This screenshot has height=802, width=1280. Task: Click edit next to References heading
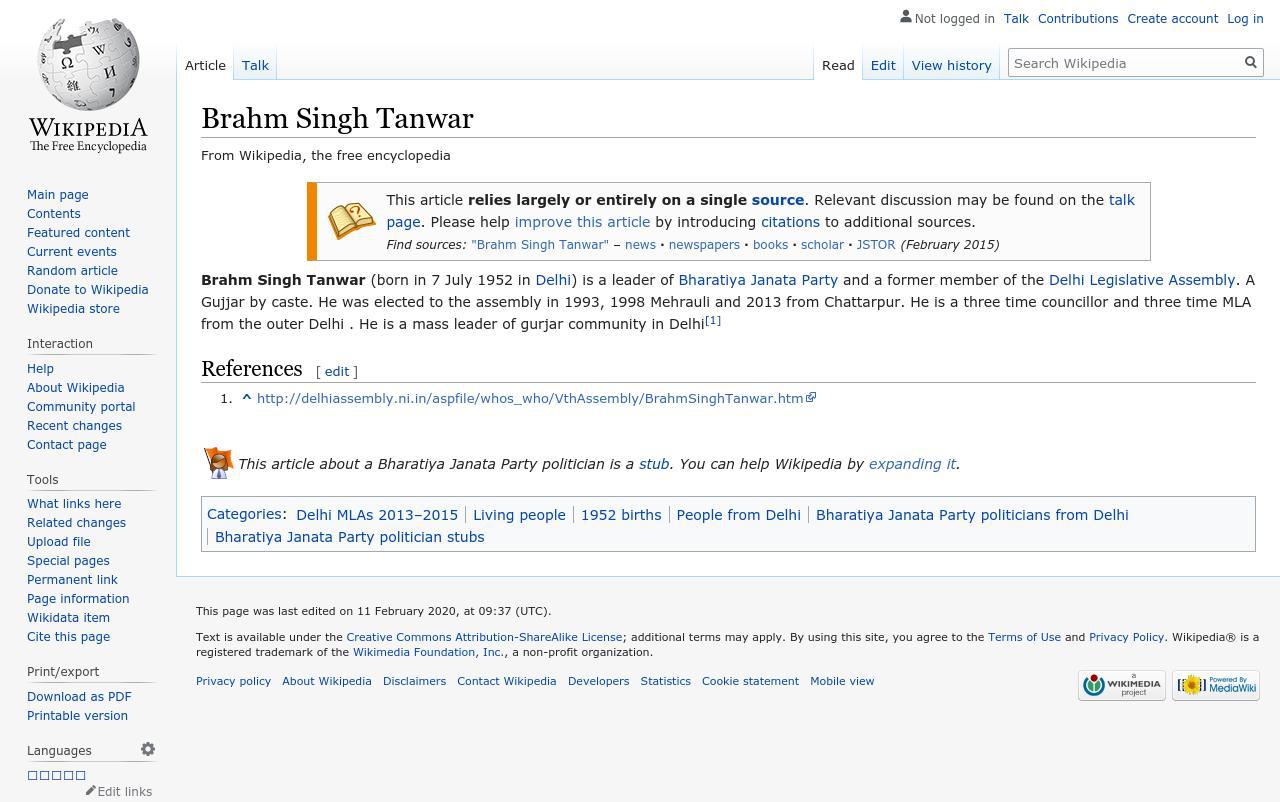(336, 371)
